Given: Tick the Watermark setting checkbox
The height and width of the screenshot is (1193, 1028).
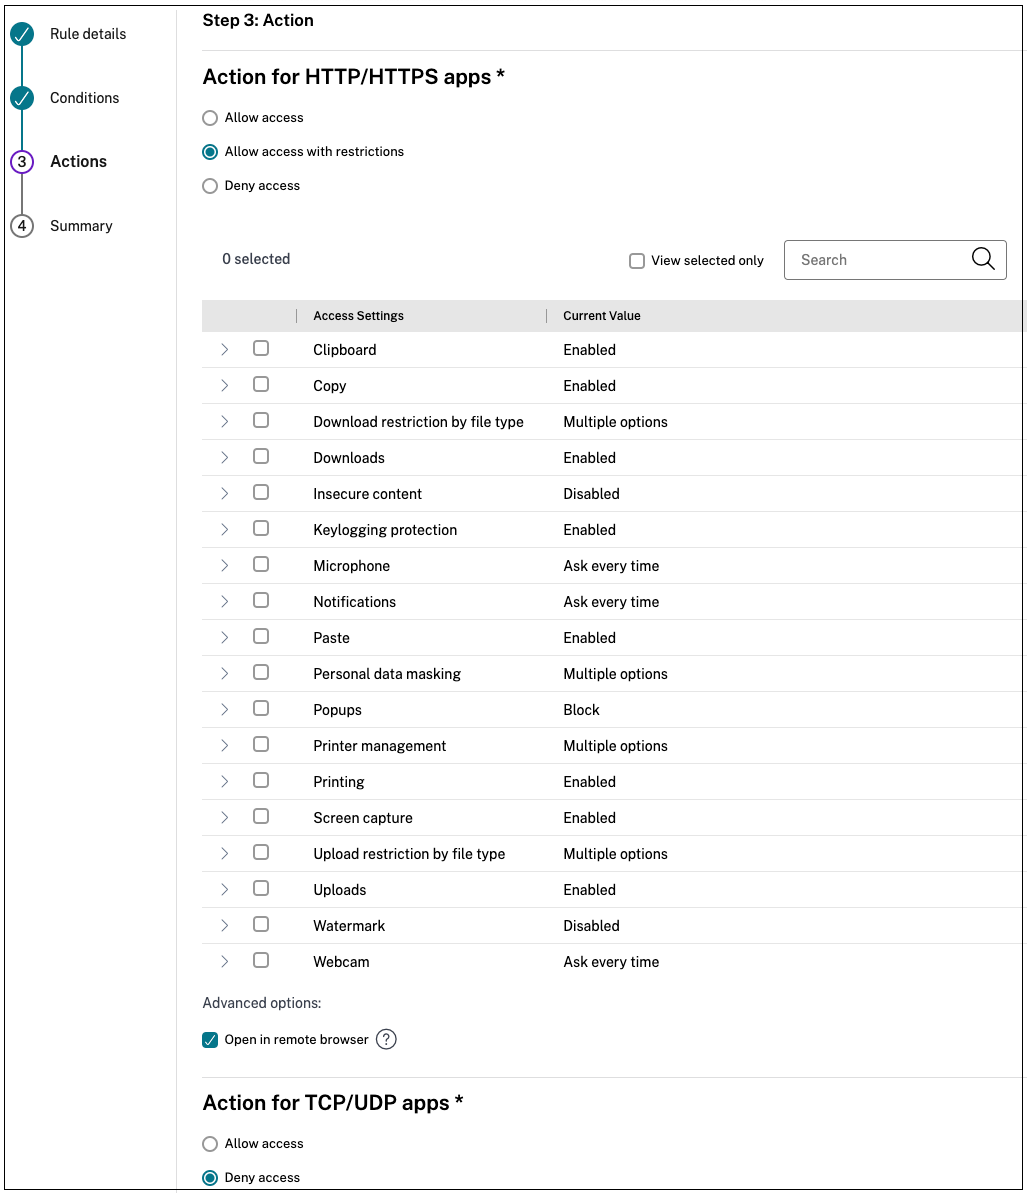Looking at the screenshot, I should click(261, 925).
